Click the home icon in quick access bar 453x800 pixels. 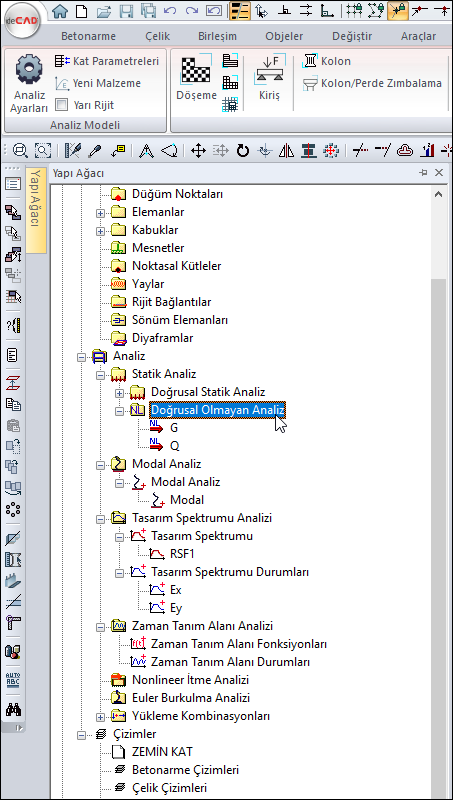click(60, 10)
